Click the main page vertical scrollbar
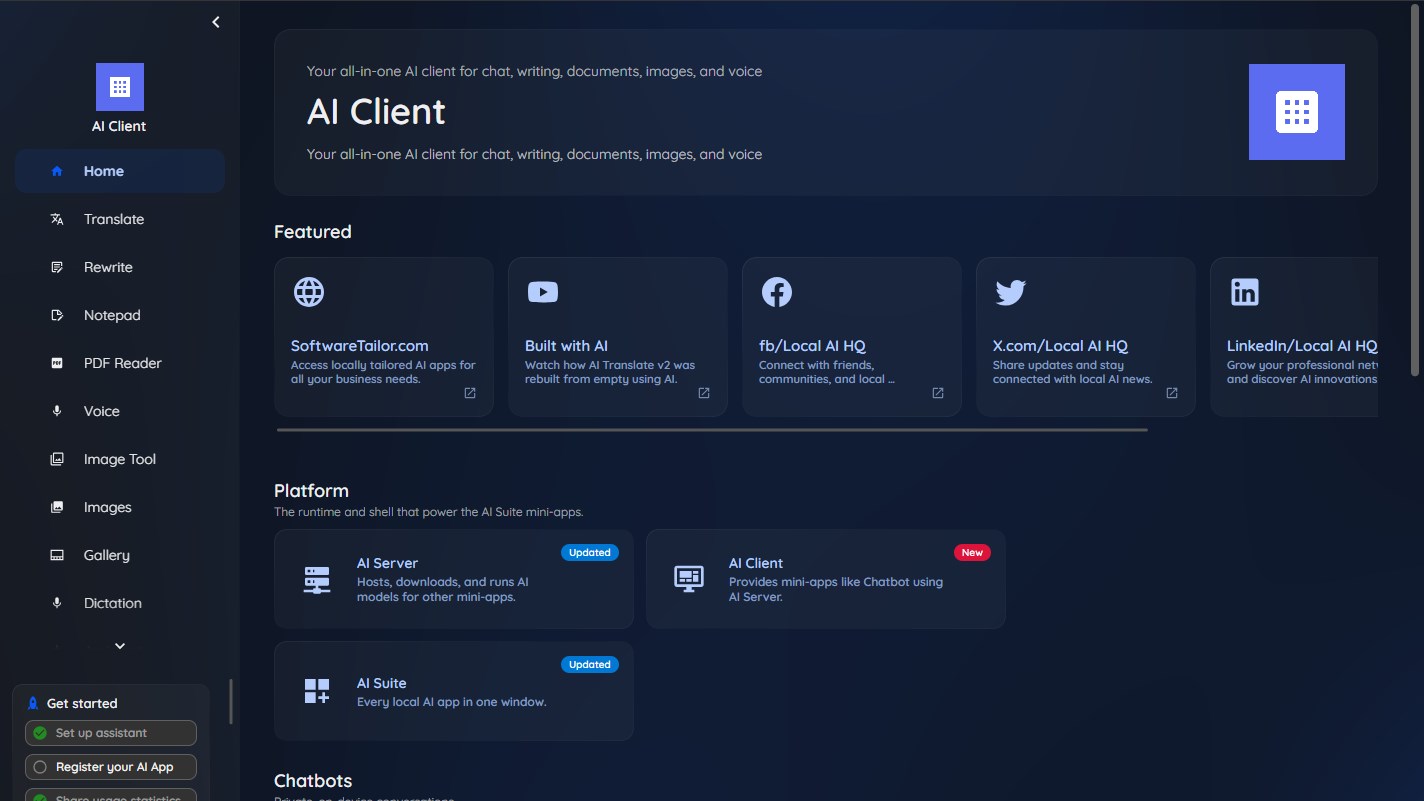Viewport: 1424px width, 801px height. (x=1415, y=190)
